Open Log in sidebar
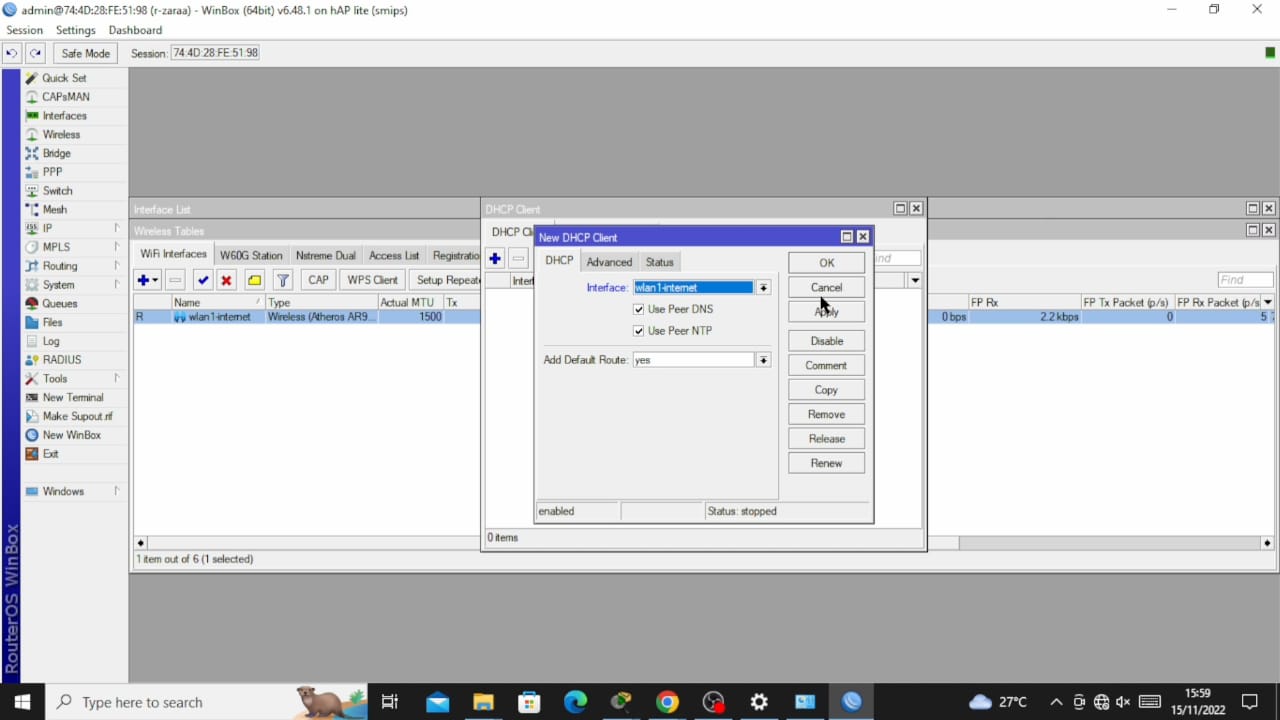Screen dimensions: 1280x720 50,341
